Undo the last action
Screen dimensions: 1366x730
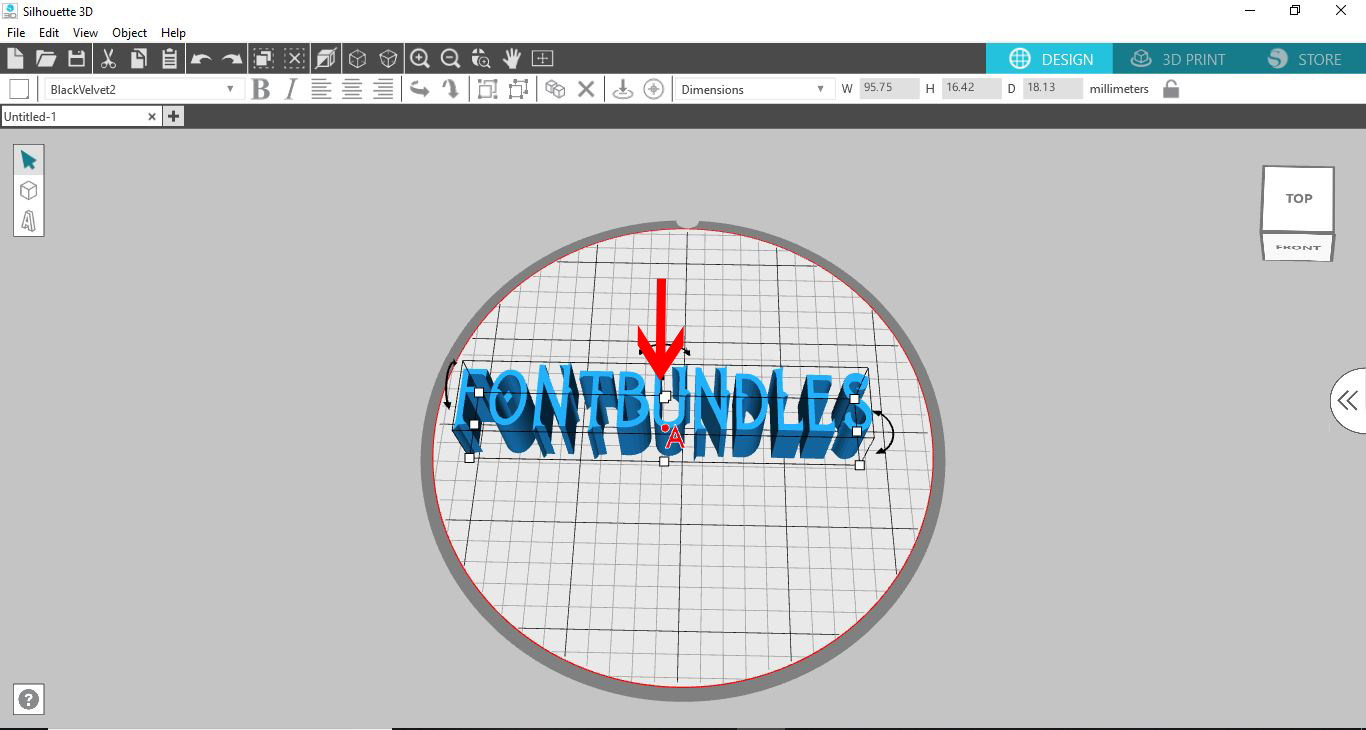coord(201,58)
